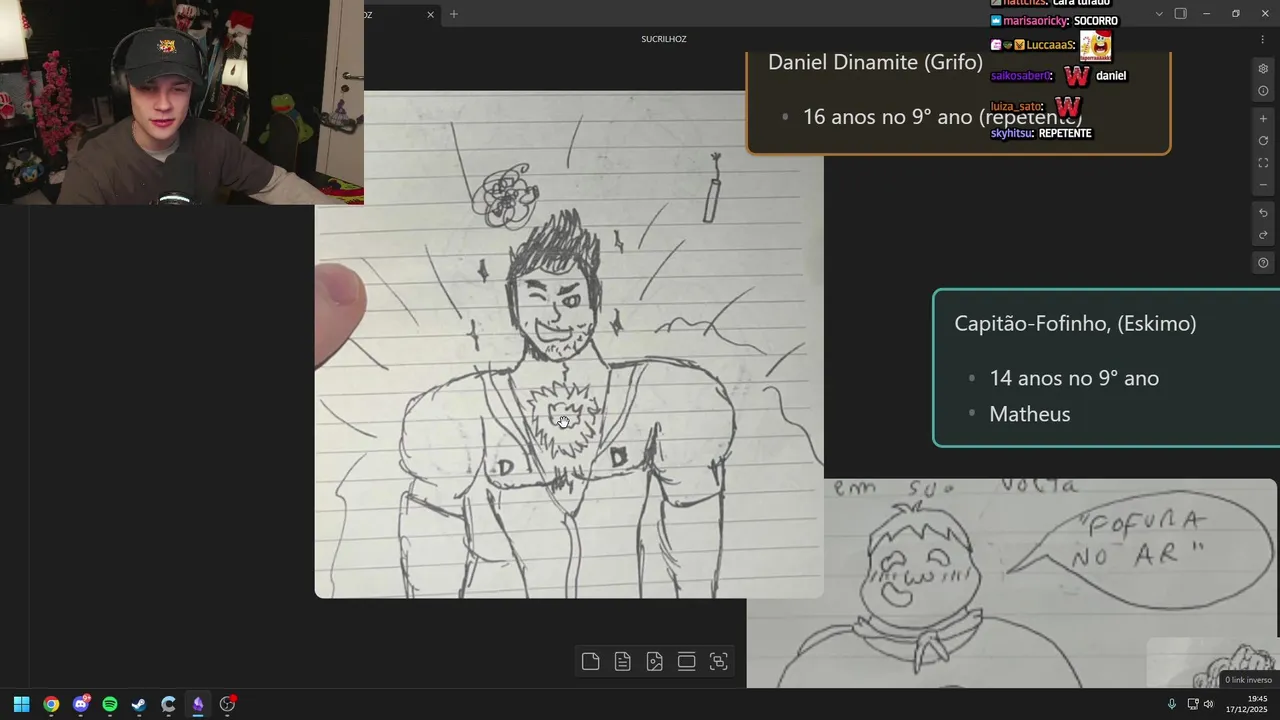
Task: Create group icon in bottom canvas toolbar
Action: pyautogui.click(x=718, y=661)
